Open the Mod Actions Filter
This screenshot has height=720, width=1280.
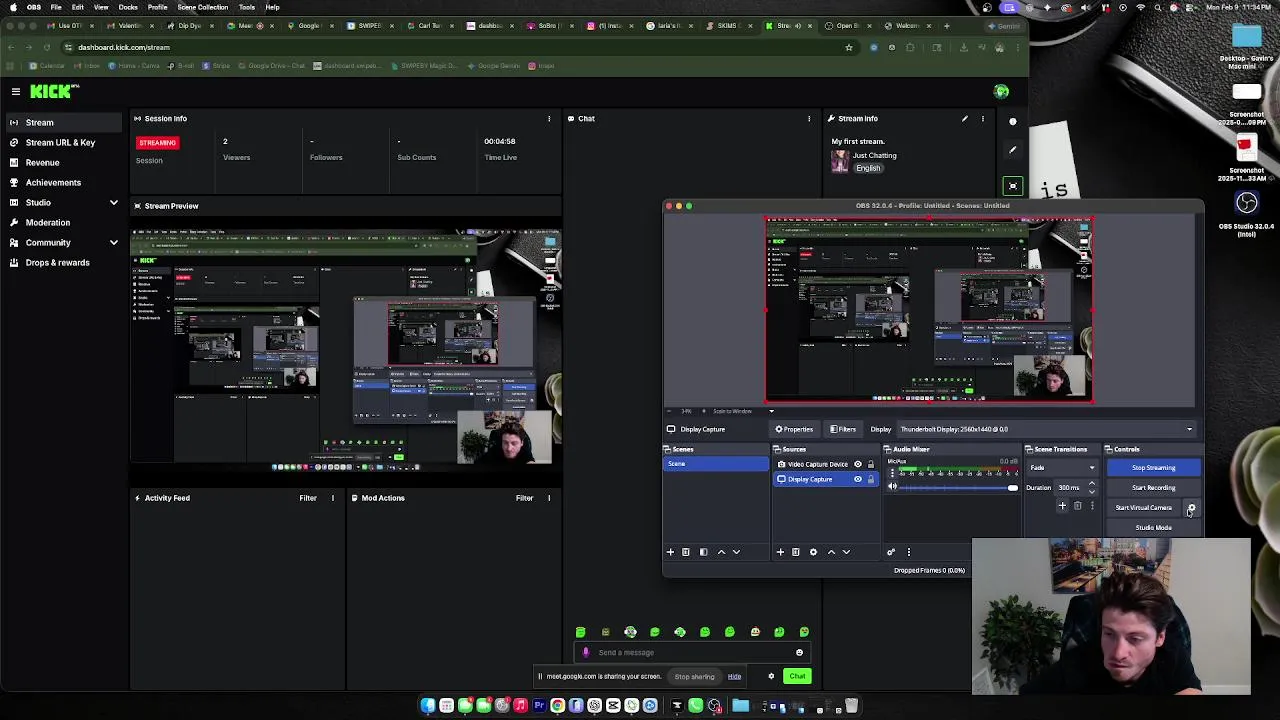[x=524, y=498]
